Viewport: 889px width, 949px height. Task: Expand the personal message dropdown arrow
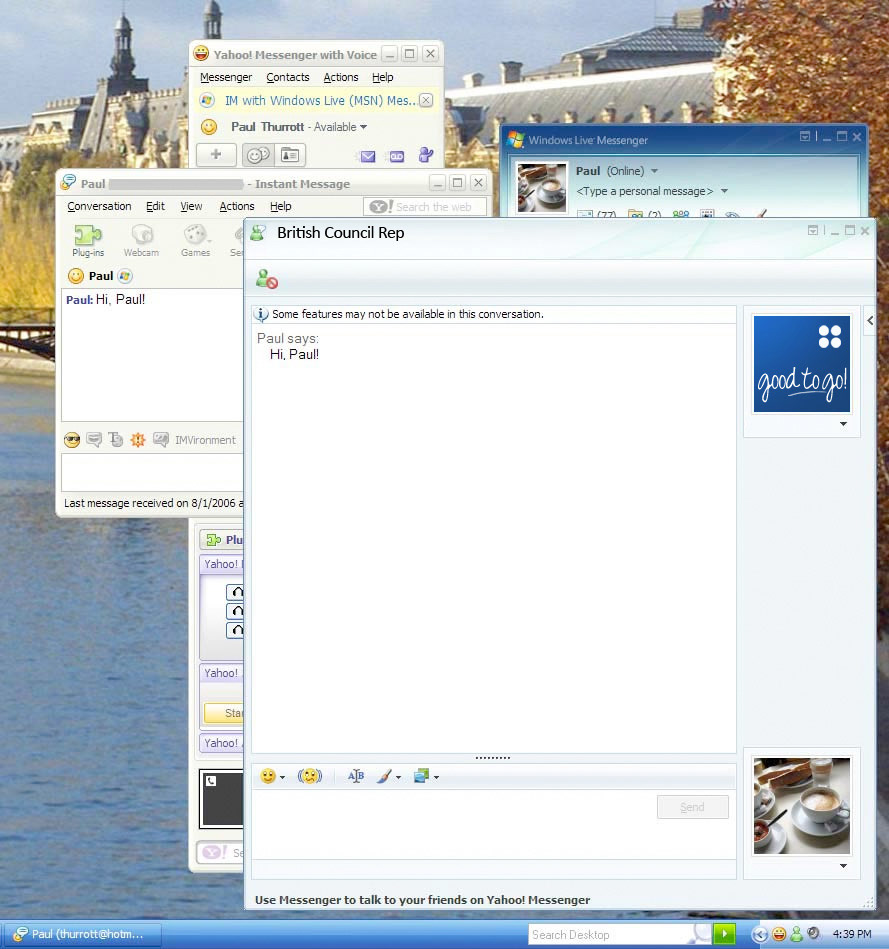724,191
